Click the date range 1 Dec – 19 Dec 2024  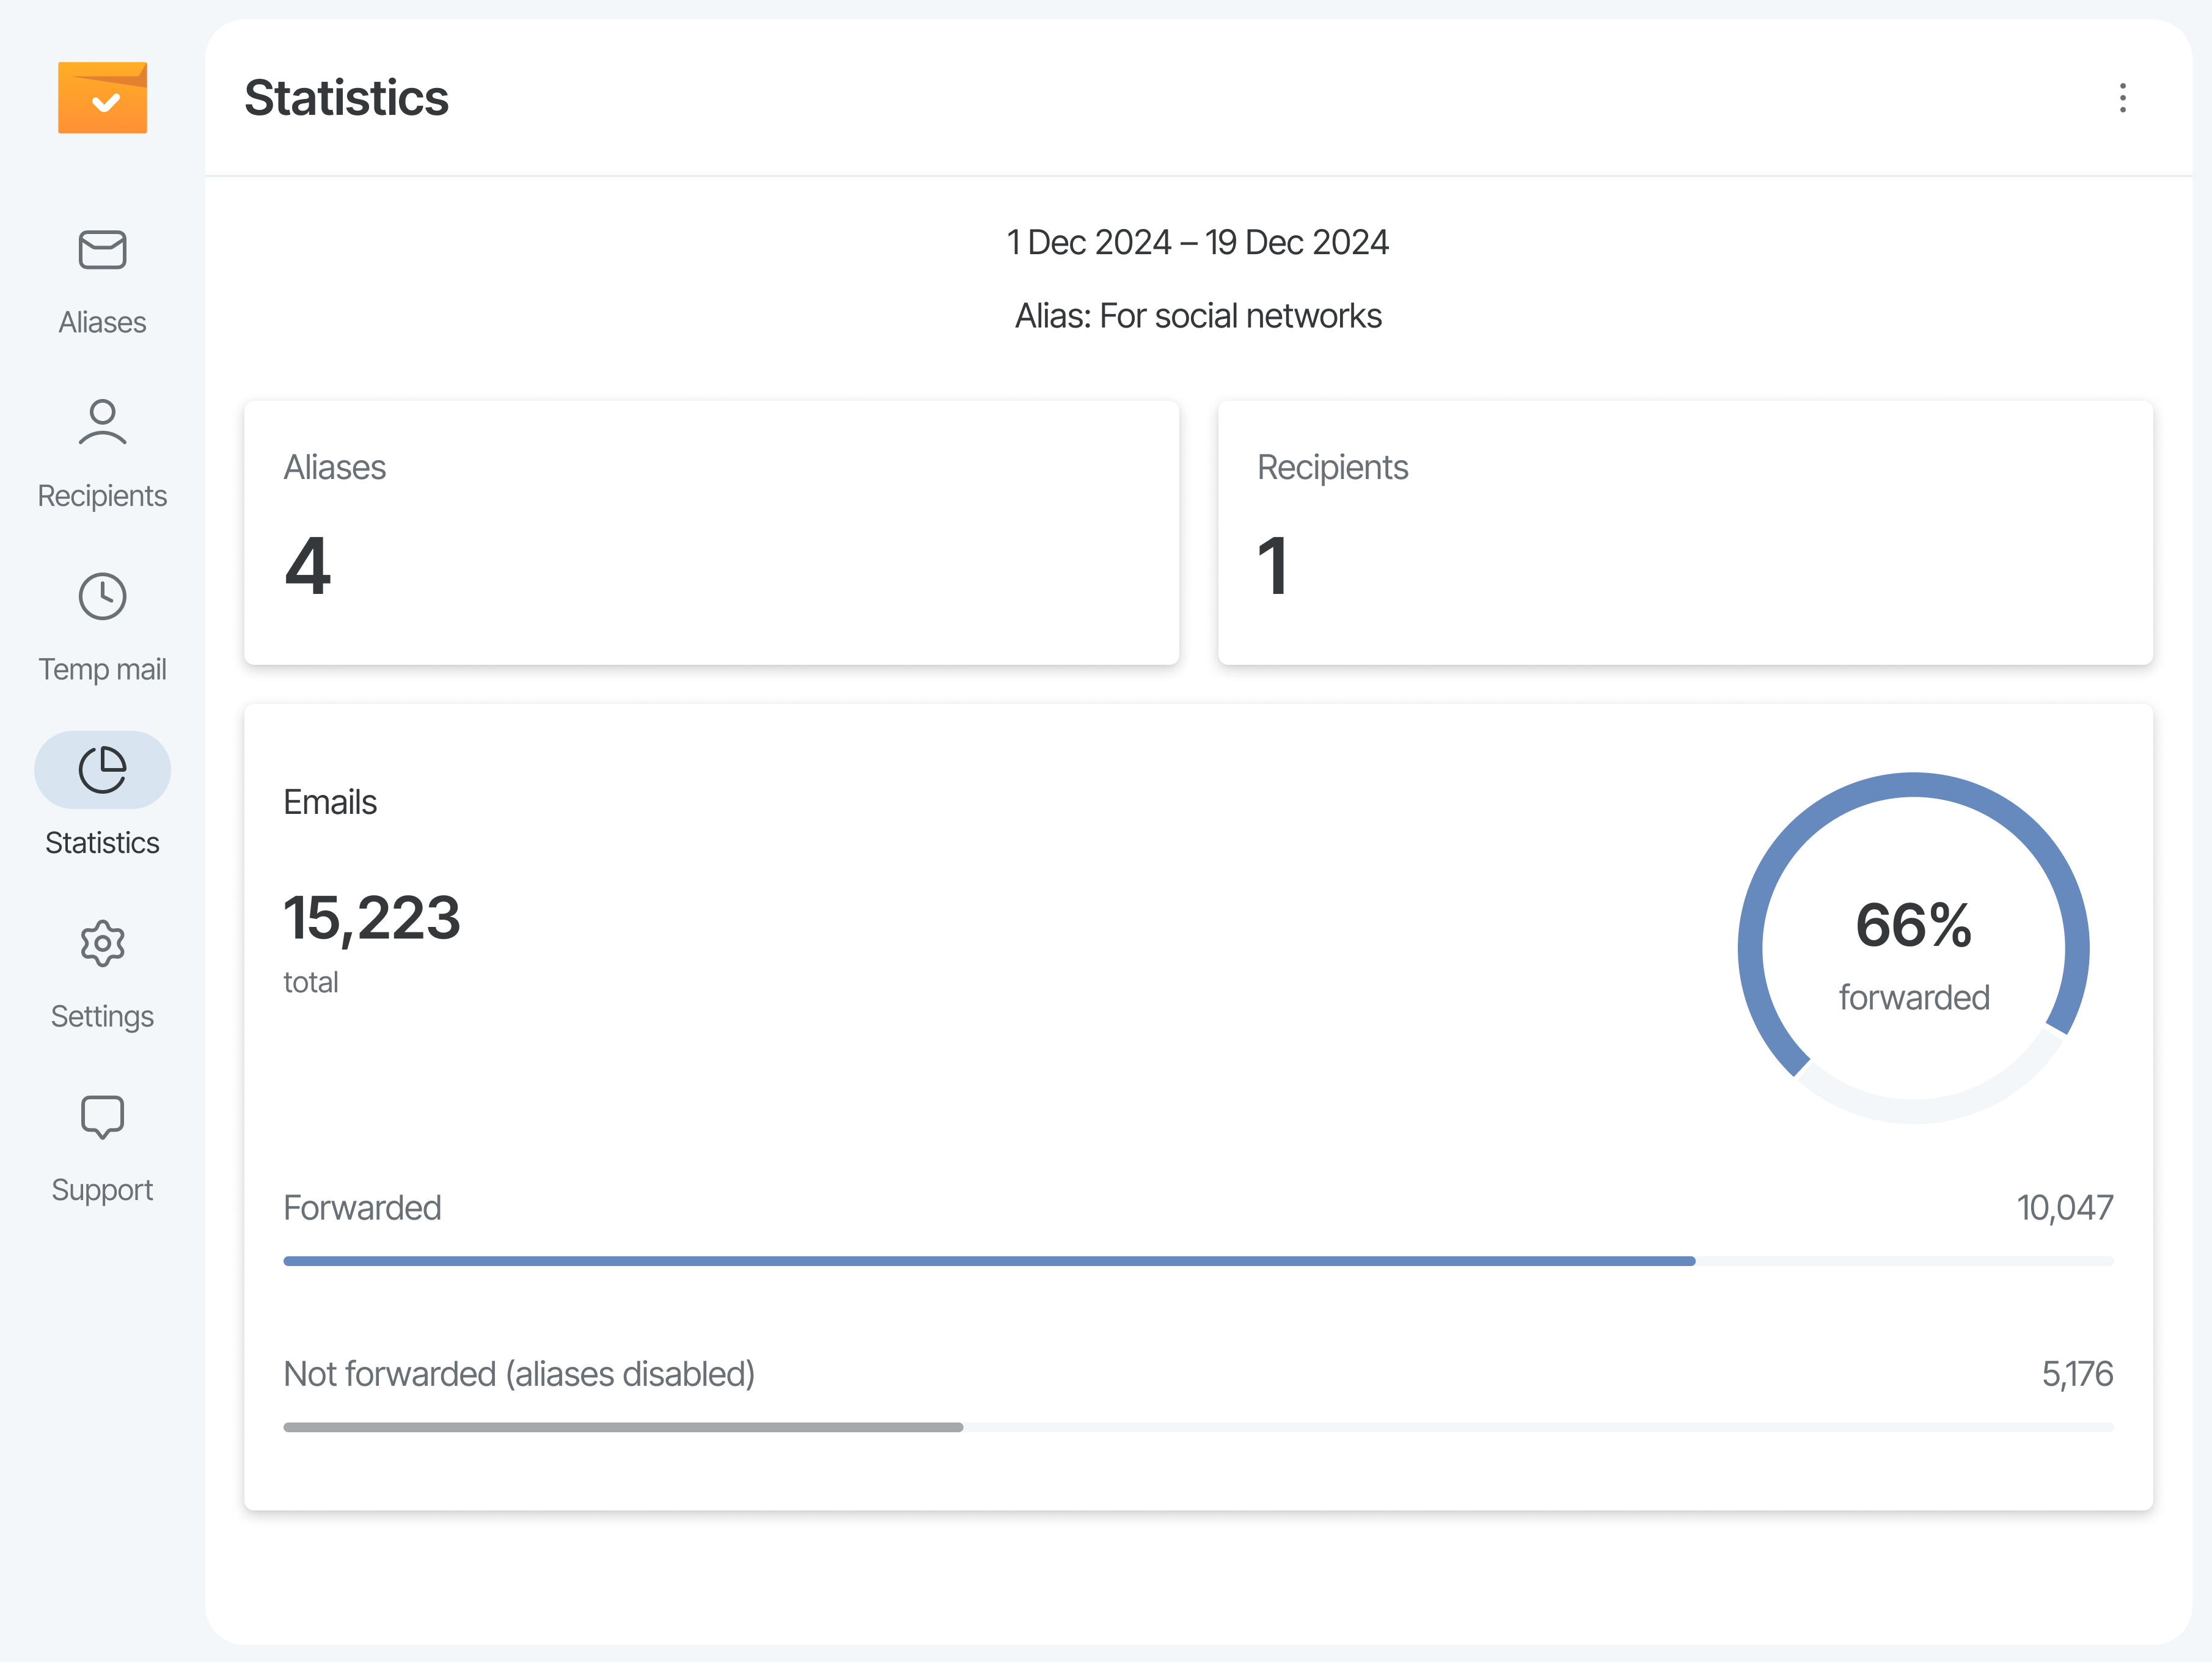[x=1197, y=242]
